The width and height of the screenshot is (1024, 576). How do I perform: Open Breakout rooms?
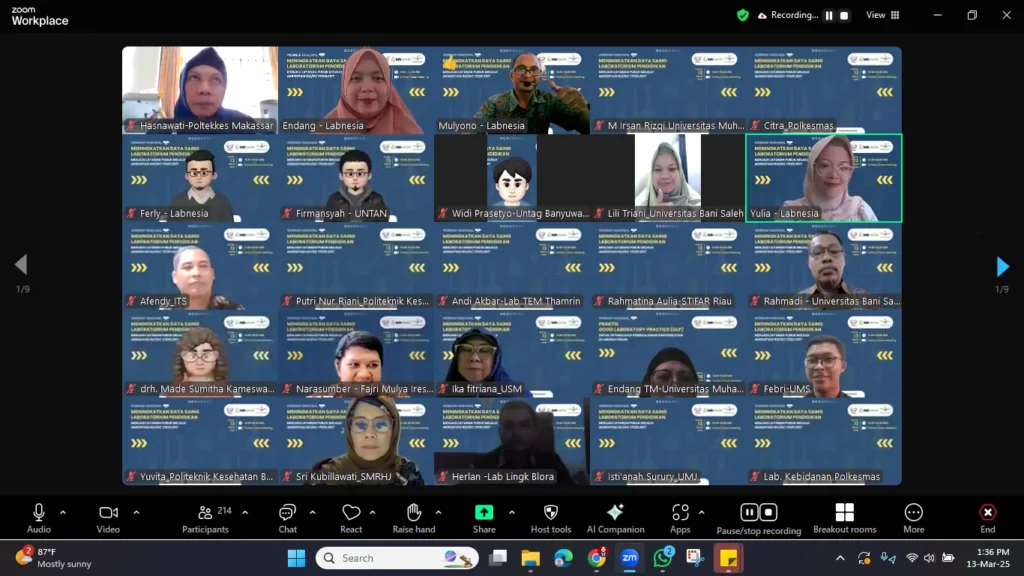click(844, 516)
